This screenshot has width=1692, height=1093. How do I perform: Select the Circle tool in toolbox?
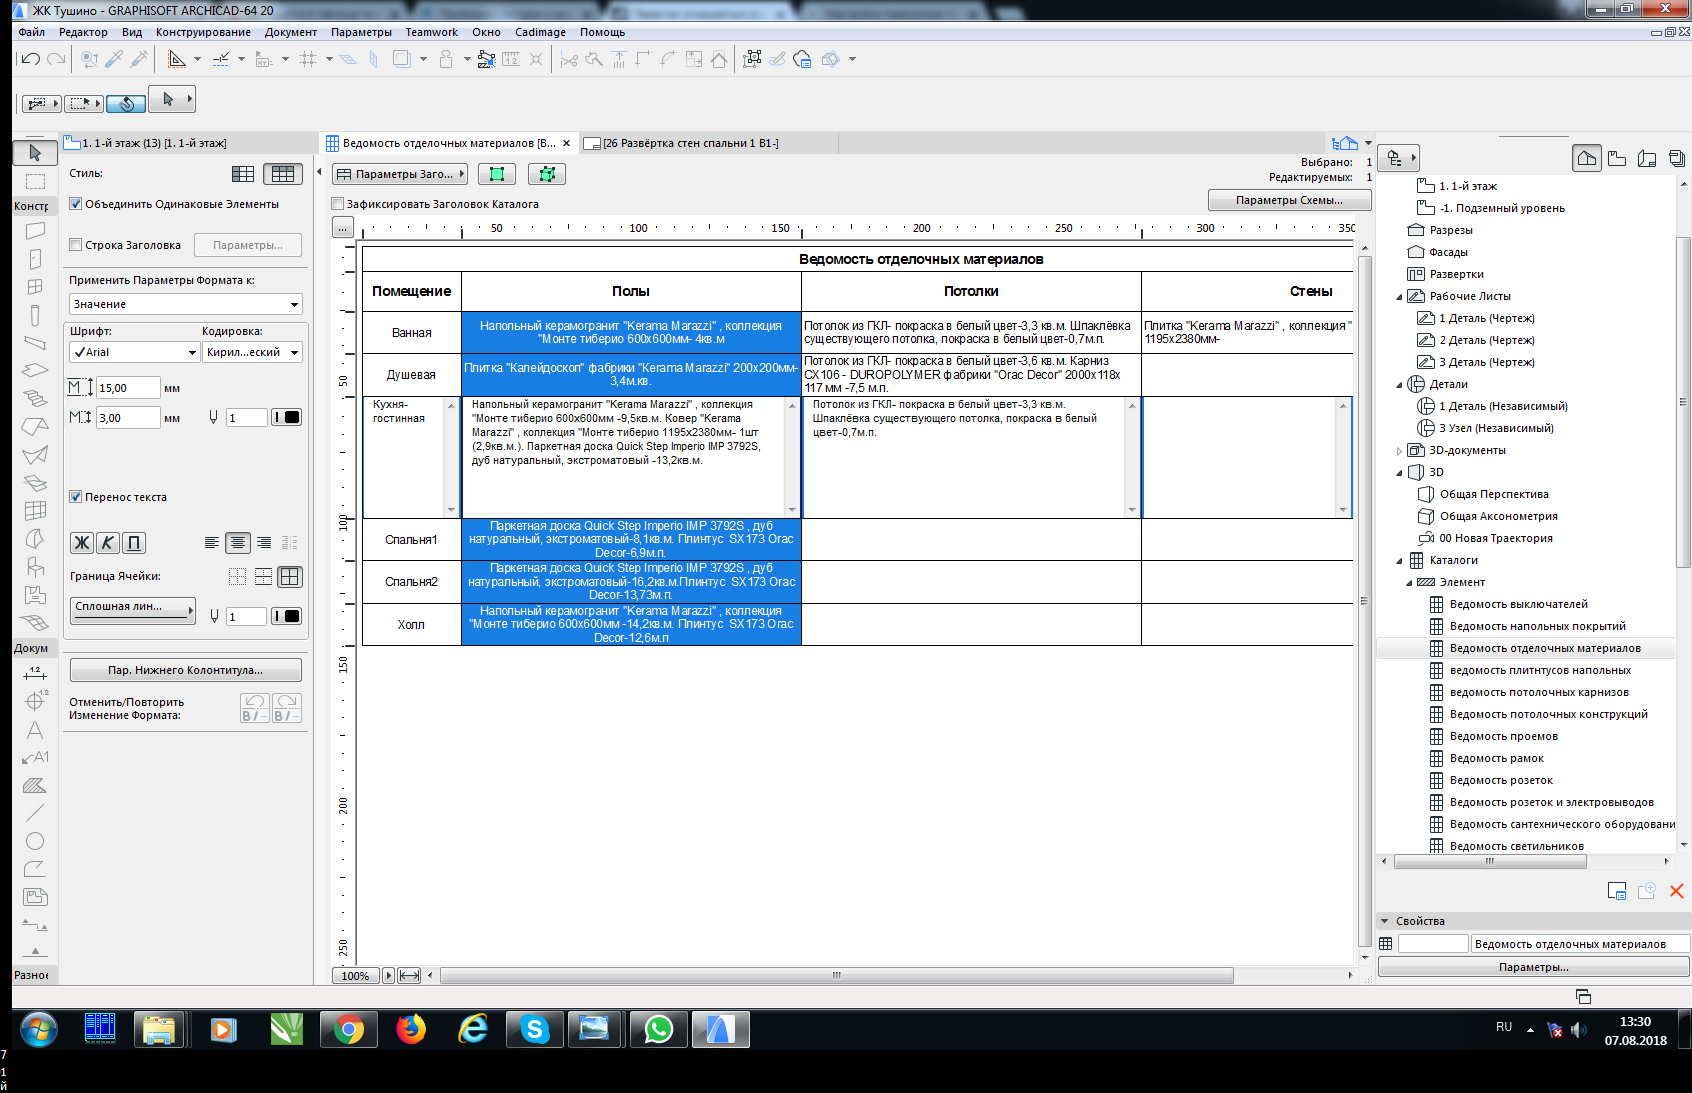click(35, 841)
